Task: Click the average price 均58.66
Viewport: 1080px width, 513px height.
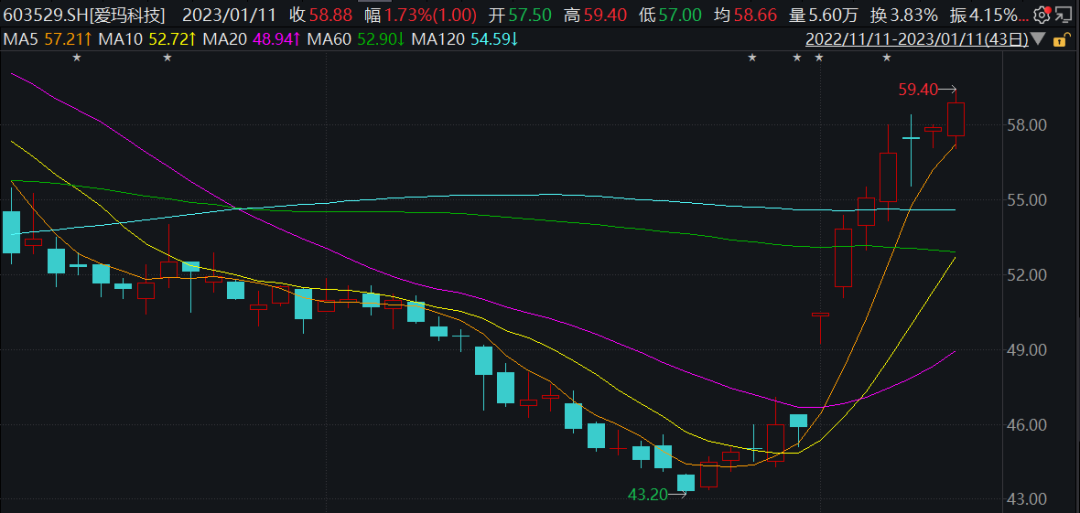Action: click(x=744, y=14)
